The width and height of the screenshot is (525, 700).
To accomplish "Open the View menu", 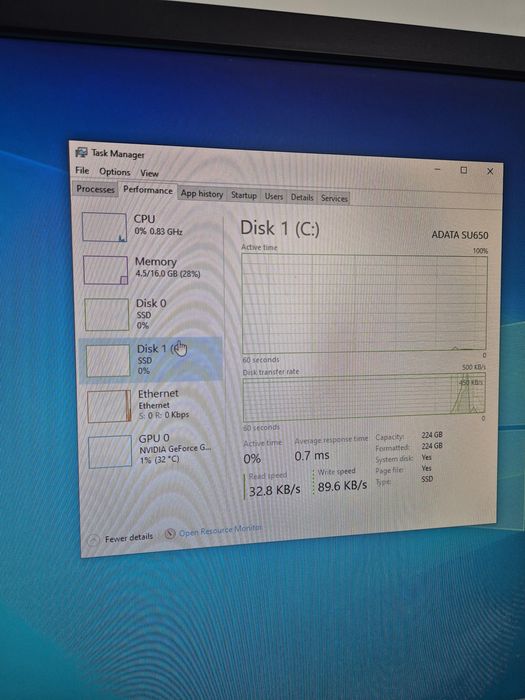I will coord(149,173).
